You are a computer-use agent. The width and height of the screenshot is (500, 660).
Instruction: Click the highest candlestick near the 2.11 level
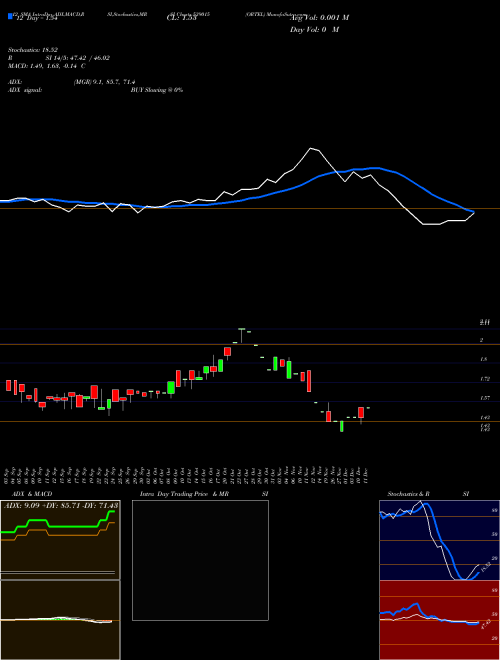click(x=241, y=335)
